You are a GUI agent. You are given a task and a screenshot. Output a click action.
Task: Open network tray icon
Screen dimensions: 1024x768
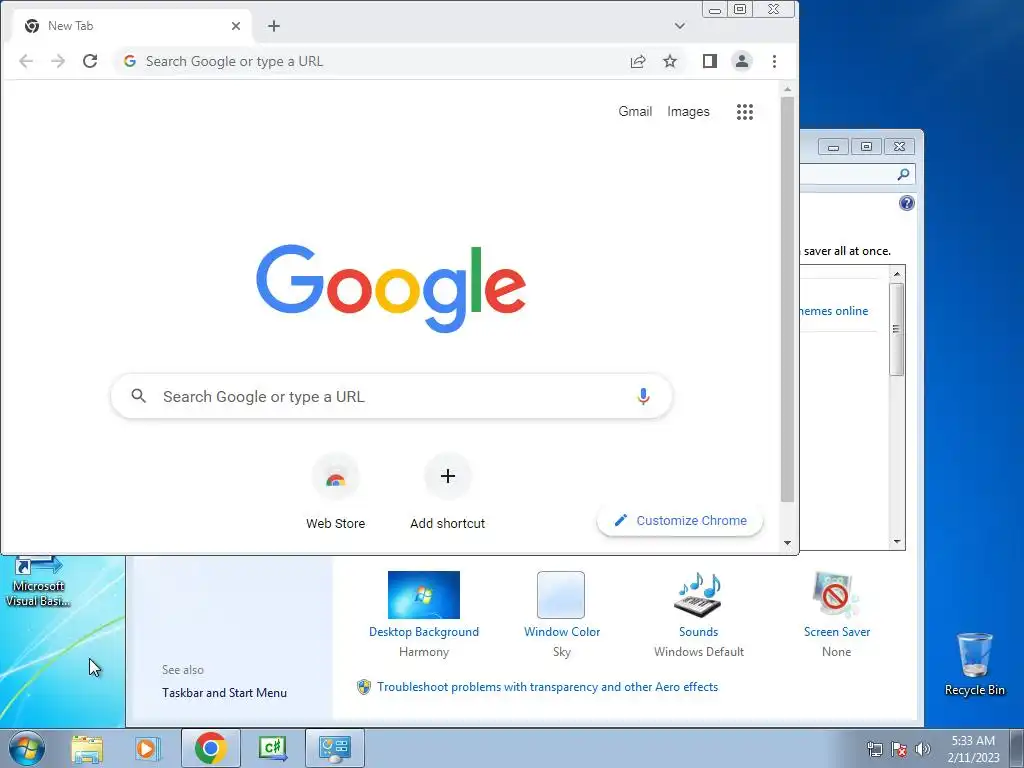(x=874, y=749)
